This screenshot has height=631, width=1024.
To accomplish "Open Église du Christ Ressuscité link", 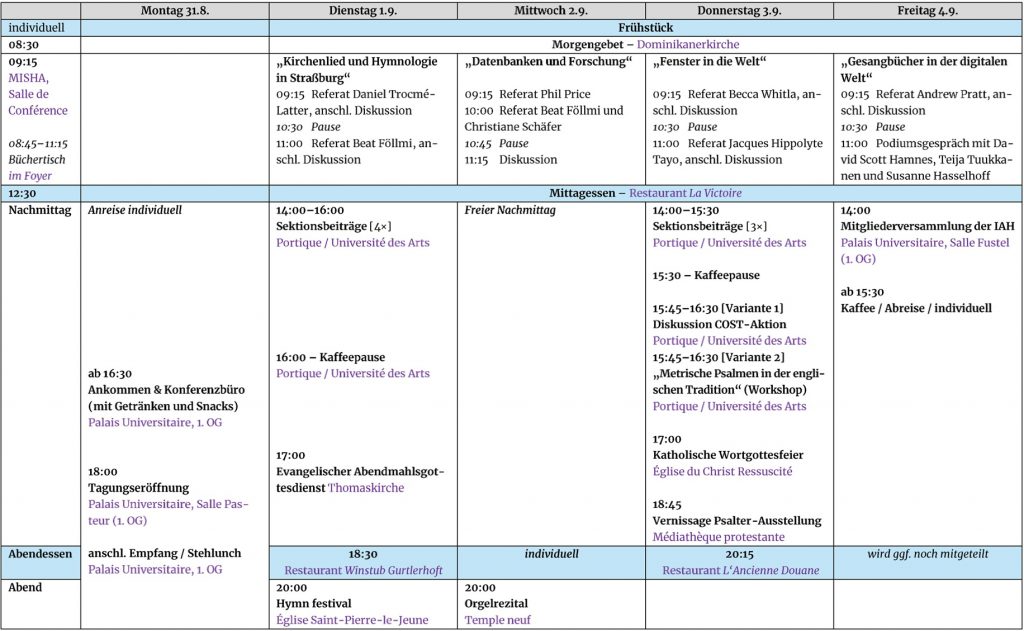I will [x=722, y=472].
